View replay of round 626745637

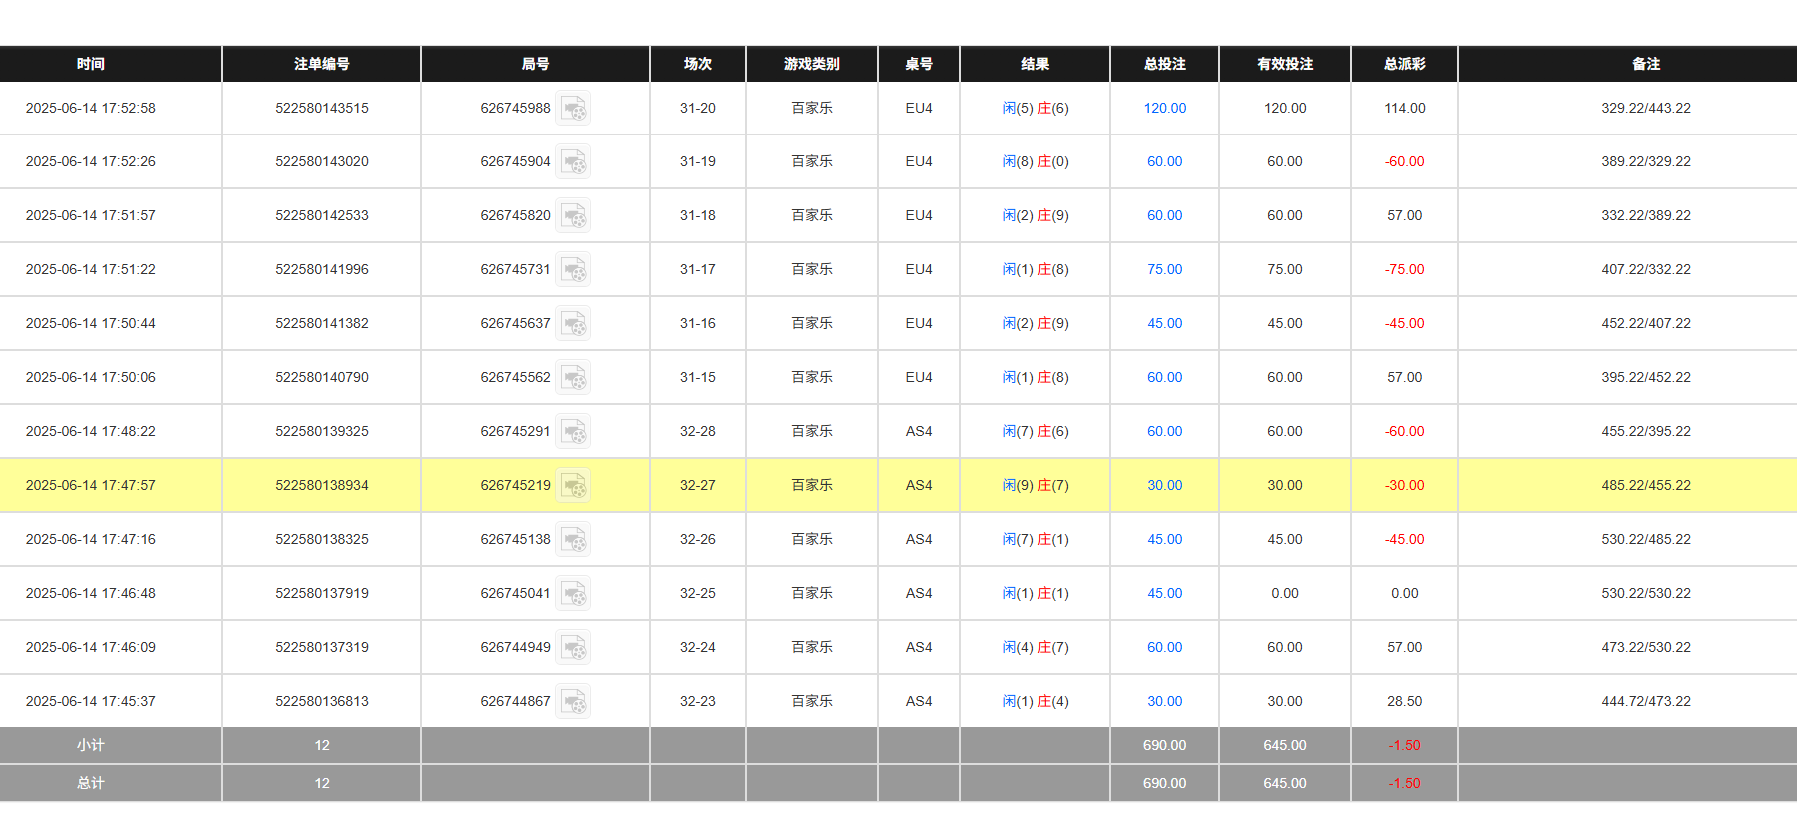point(573,324)
